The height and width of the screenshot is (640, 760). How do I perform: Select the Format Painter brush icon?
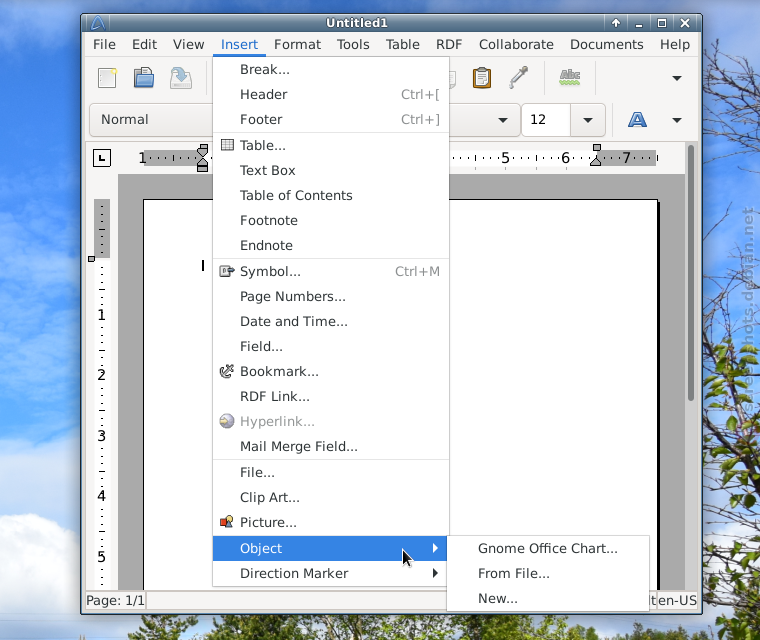(x=518, y=78)
